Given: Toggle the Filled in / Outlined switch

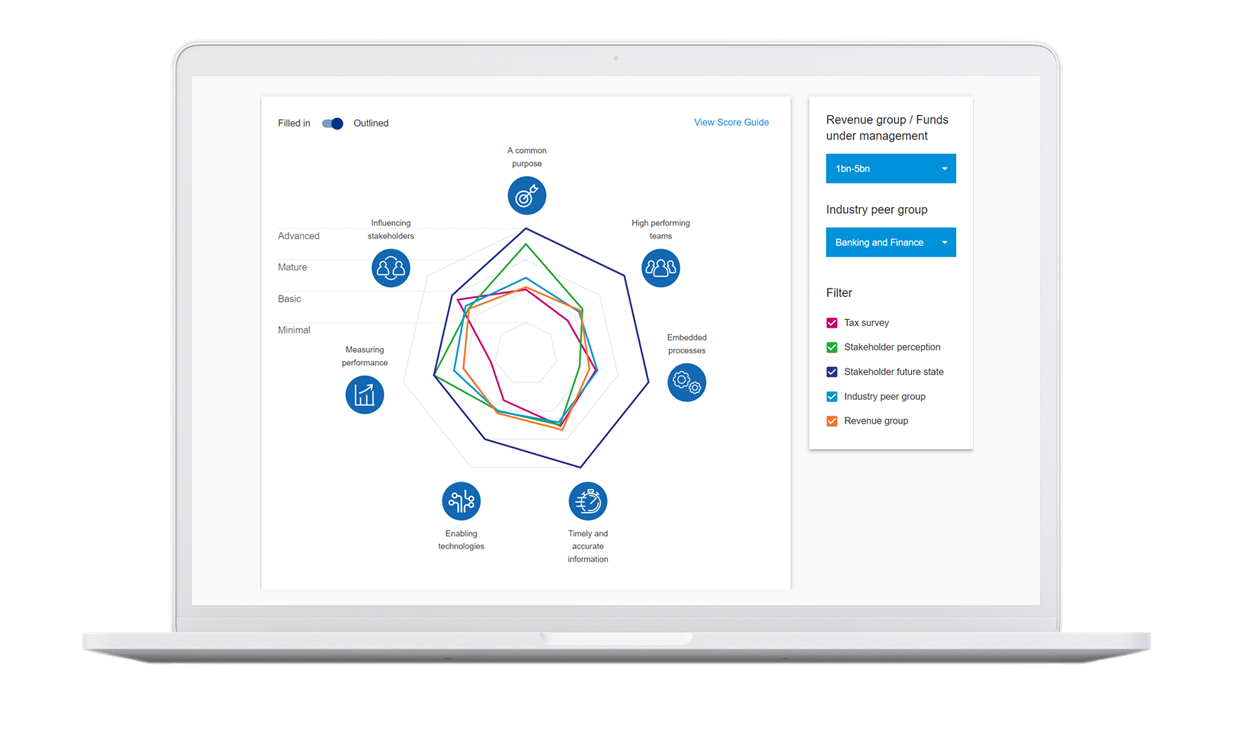Looking at the screenshot, I should click(332, 123).
